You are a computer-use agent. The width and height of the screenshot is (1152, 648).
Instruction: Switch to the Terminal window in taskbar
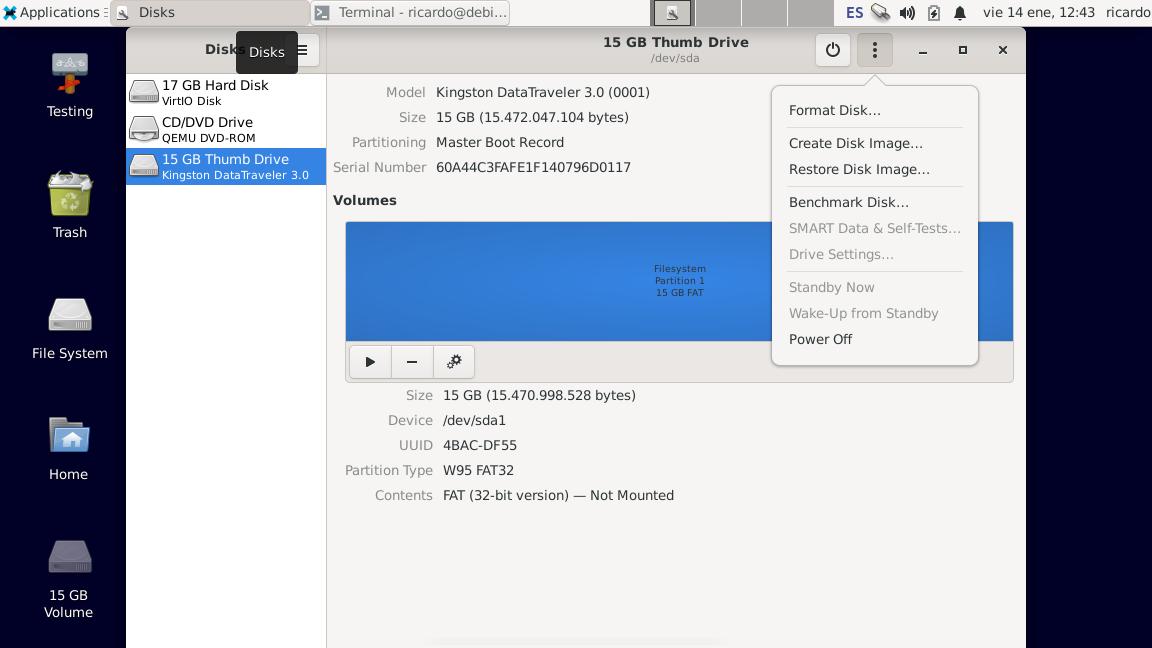point(411,12)
